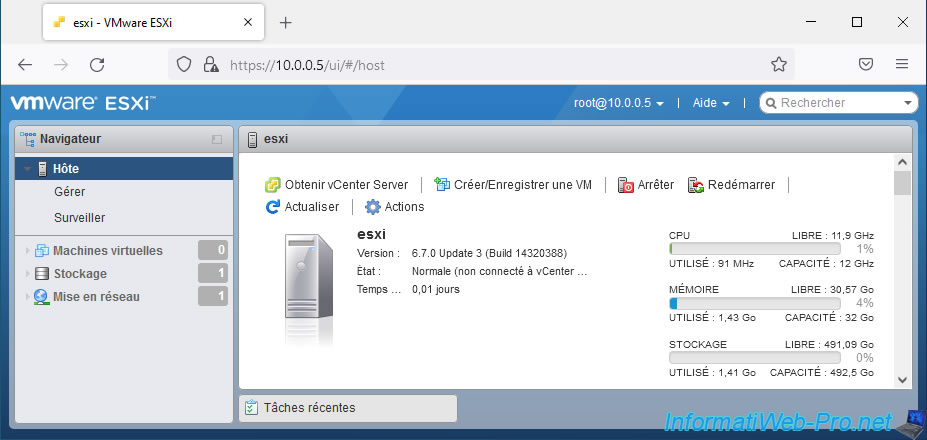Click the Obtenir vCenter Server icon
Screen dimensions: 927x440
[272, 185]
